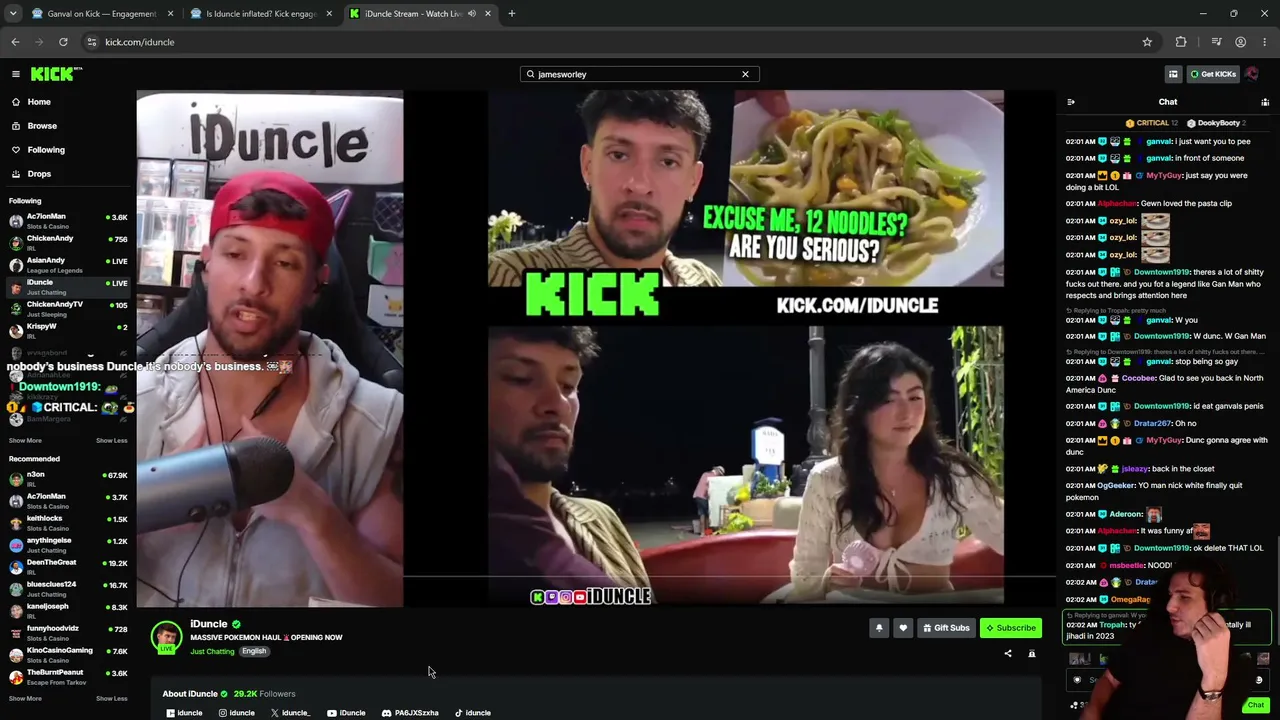Collapse Following list with Show Less
The image size is (1280, 720).
[x=112, y=441]
